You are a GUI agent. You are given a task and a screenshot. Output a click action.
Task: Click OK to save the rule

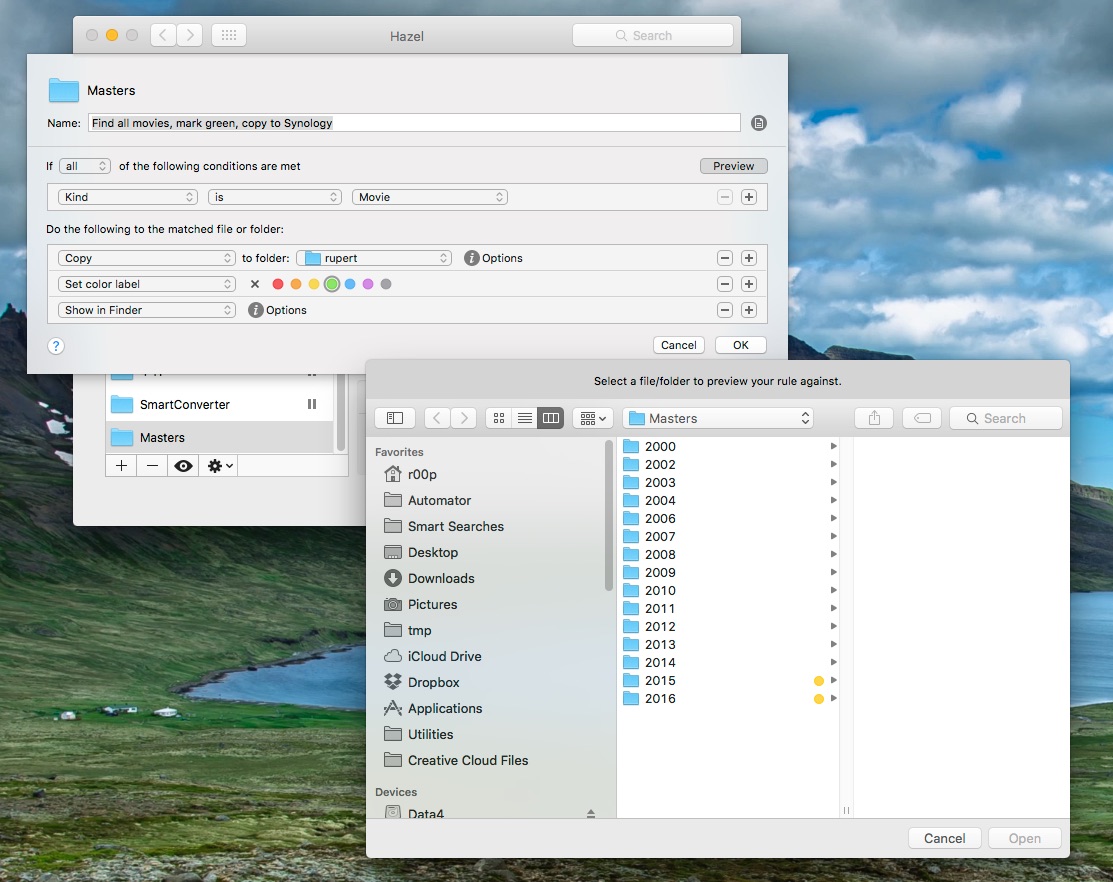[x=740, y=345]
